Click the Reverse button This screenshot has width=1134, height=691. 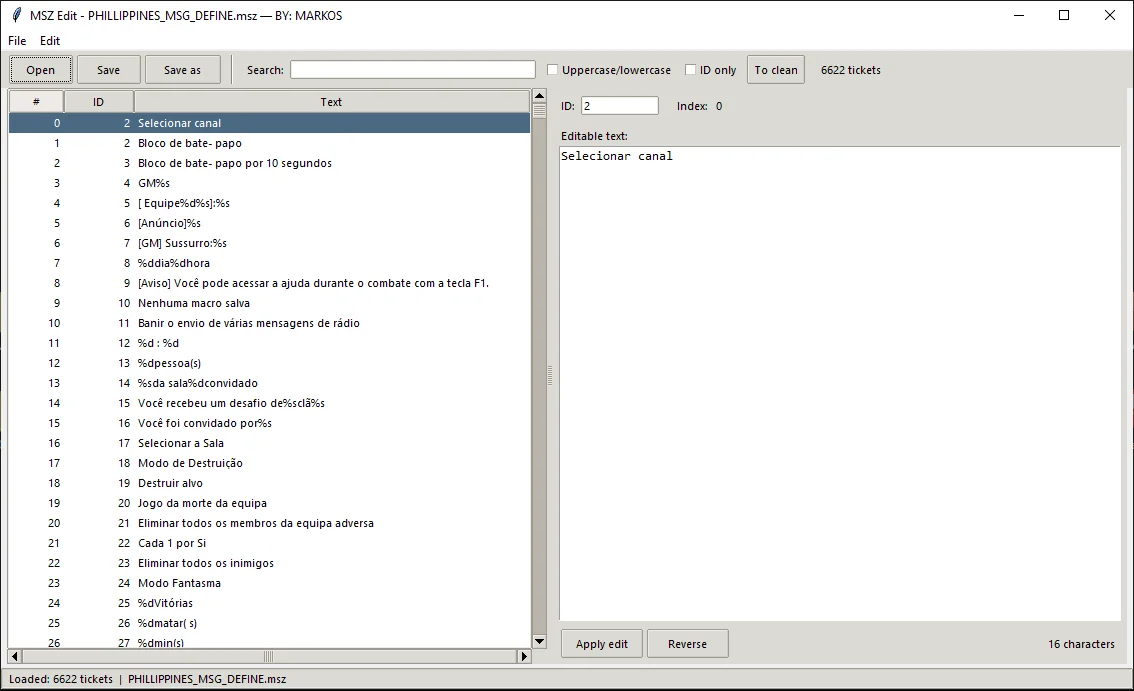[687, 644]
